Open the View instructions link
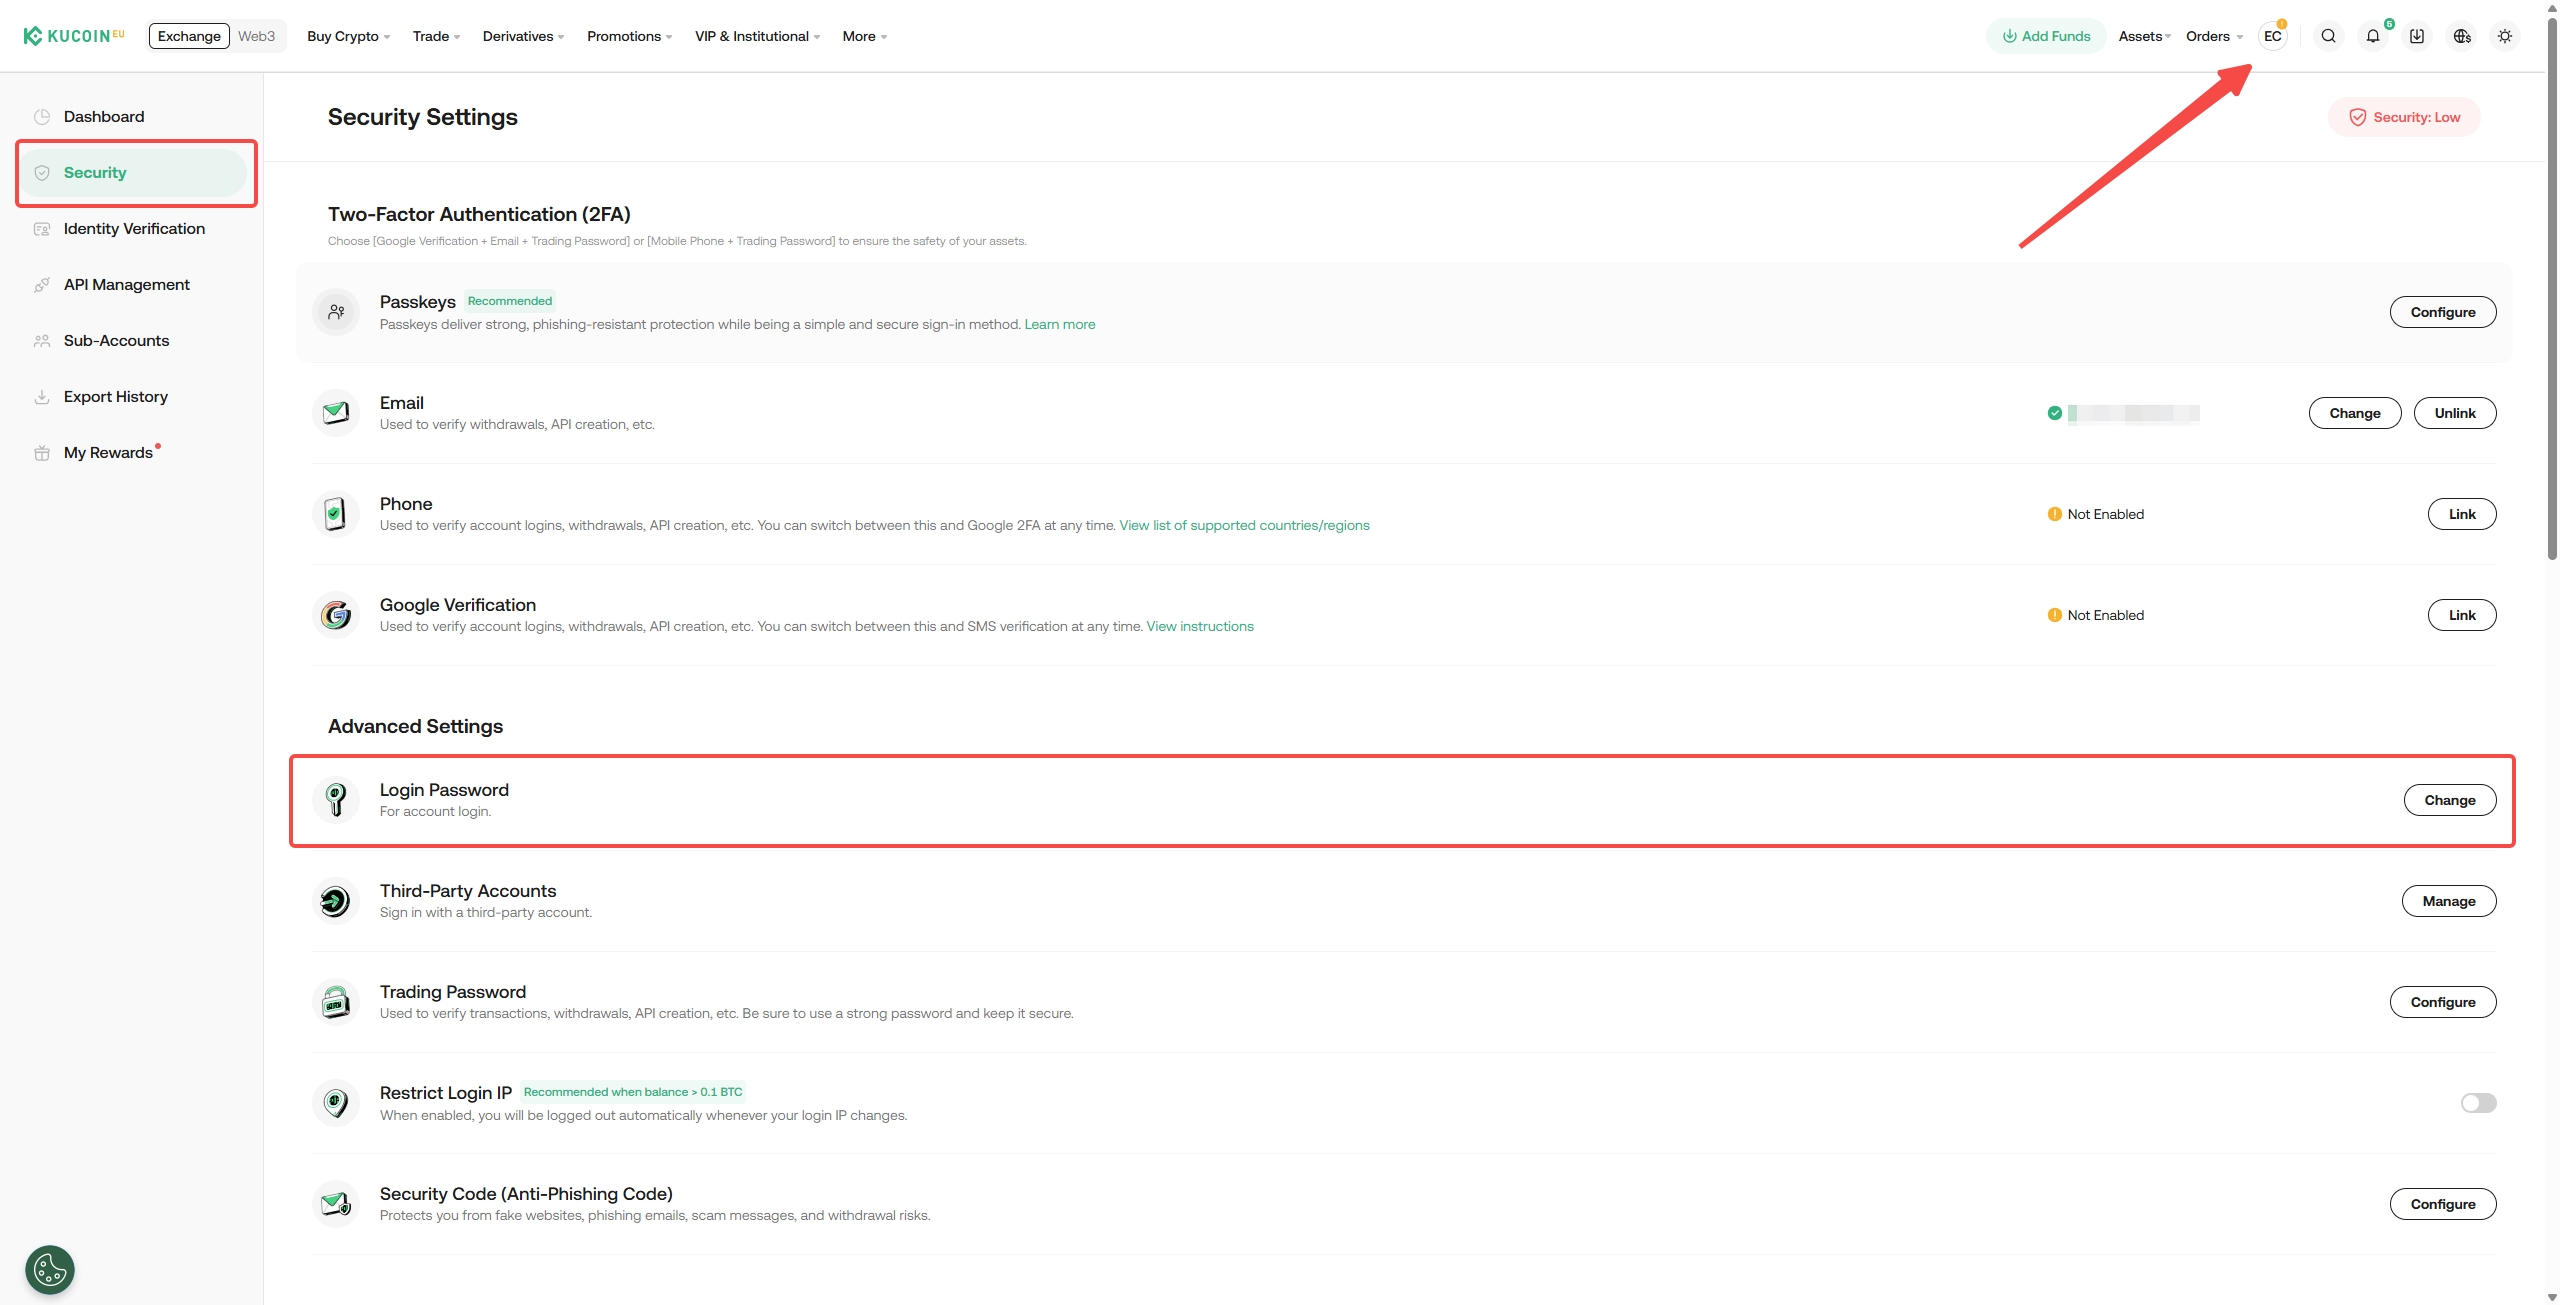Viewport: 2560px width, 1305px height. point(1199,626)
